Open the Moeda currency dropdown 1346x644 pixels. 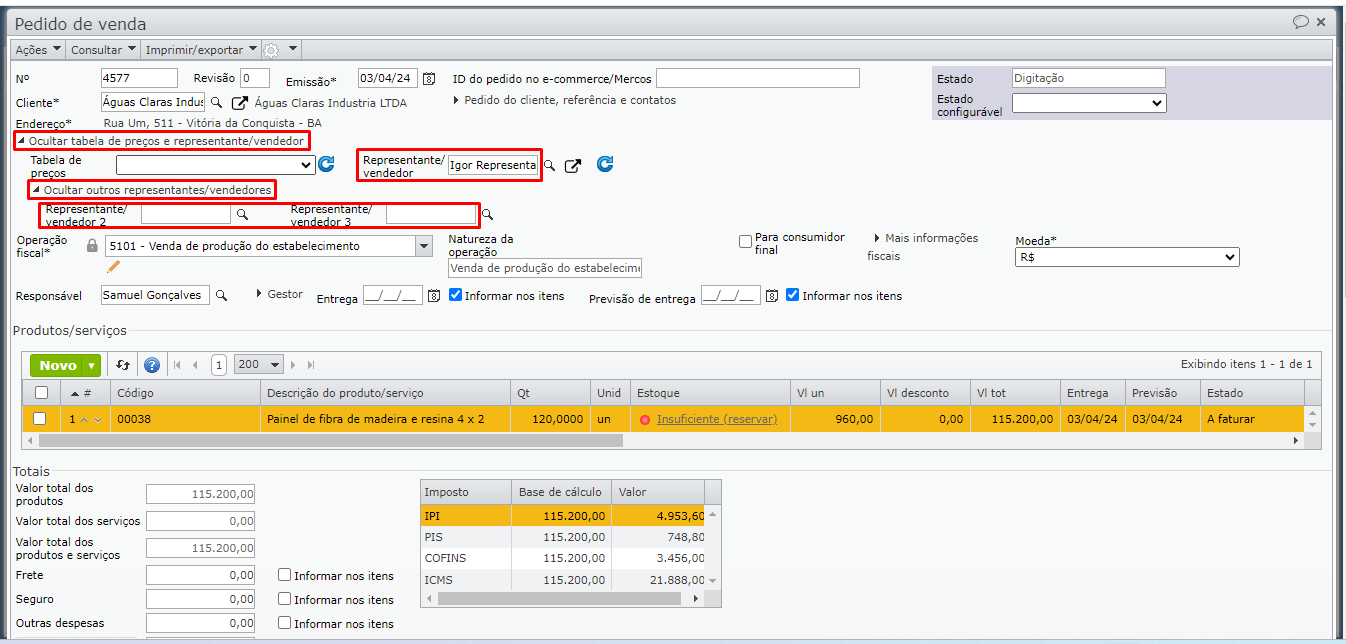pos(1126,257)
